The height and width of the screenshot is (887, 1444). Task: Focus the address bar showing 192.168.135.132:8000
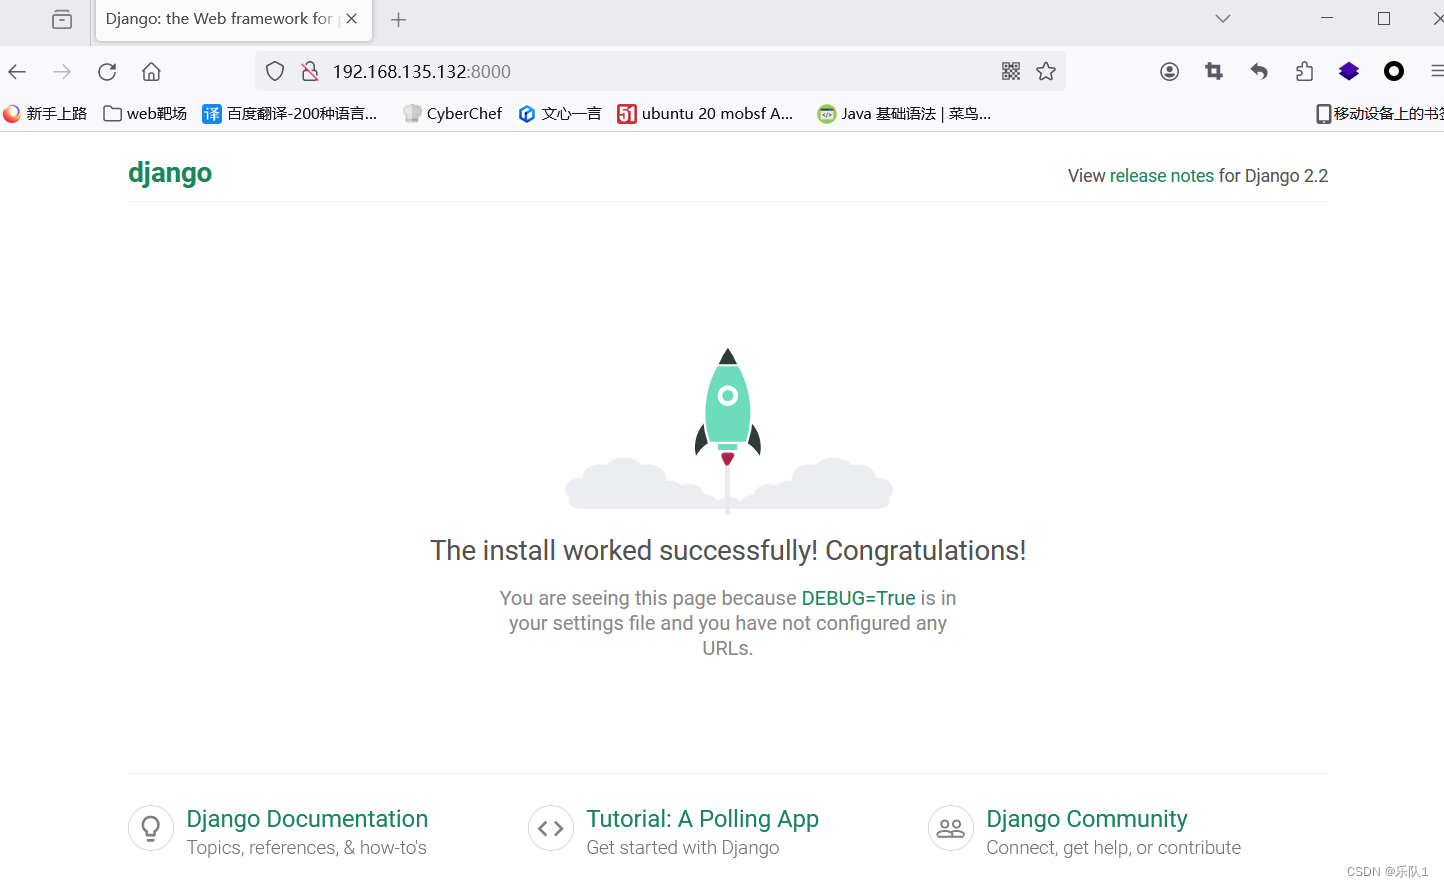(660, 71)
